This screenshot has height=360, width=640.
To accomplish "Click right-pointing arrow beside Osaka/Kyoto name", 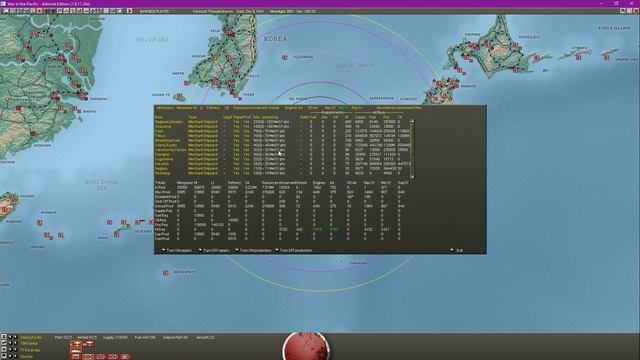I will [x=16, y=337].
